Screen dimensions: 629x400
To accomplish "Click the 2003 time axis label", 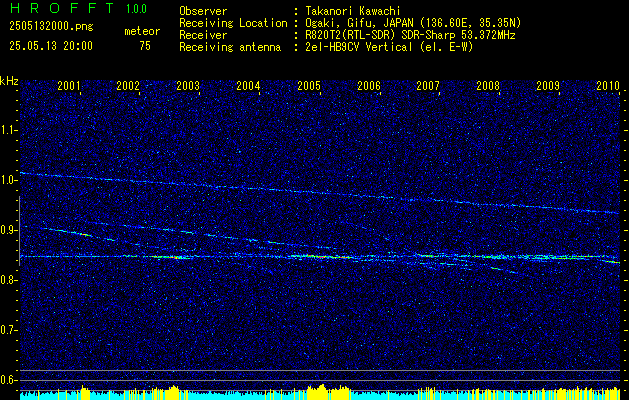I will [x=188, y=86].
